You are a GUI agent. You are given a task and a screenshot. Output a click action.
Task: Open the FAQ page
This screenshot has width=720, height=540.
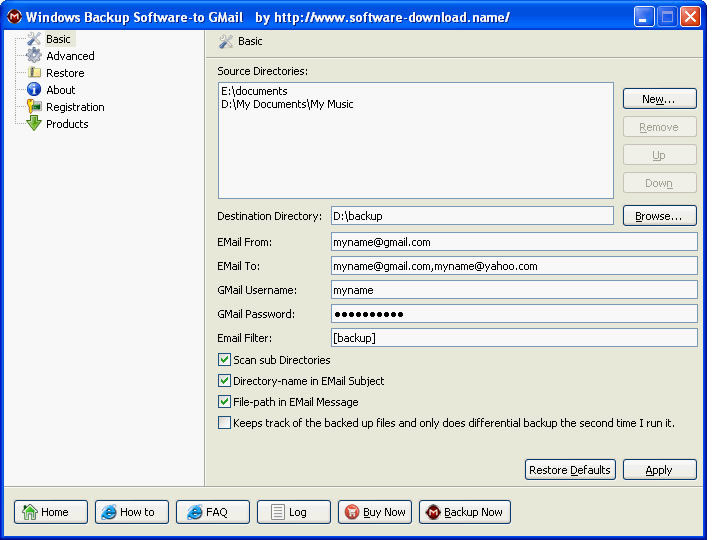coord(213,512)
